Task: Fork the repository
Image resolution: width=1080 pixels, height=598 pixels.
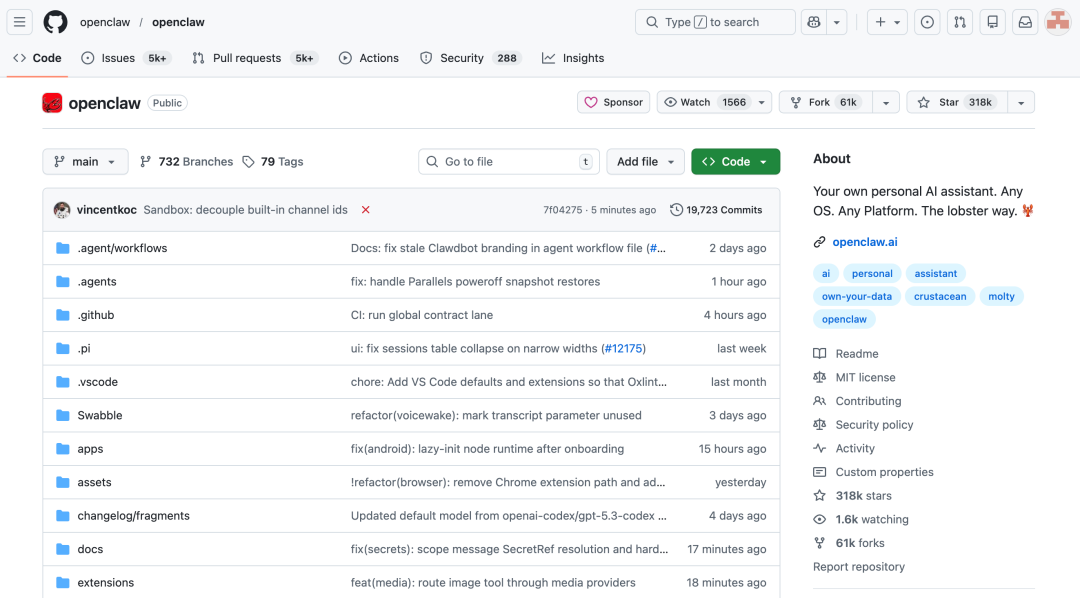Action: pos(826,102)
